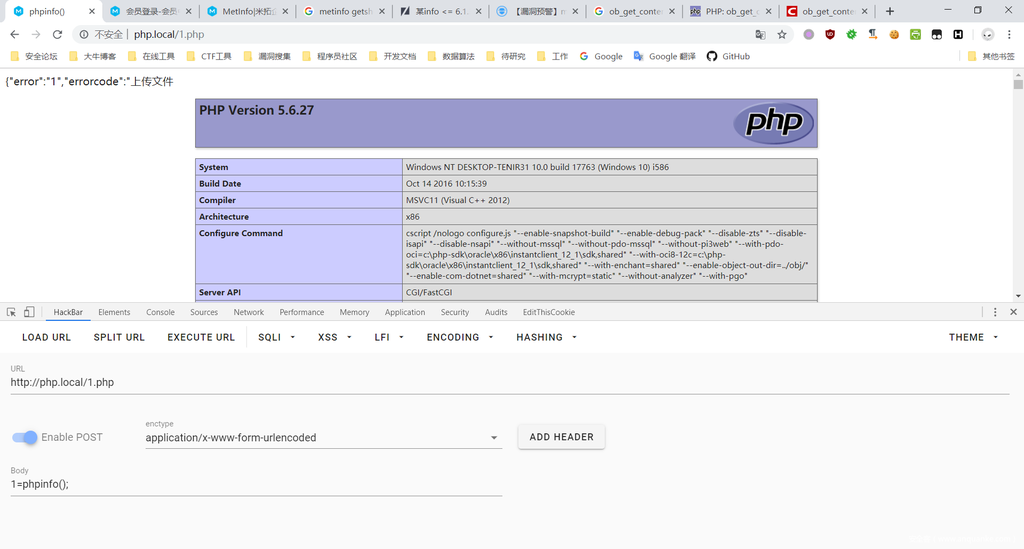Toggle the device toolbar icon in DevTools

click(x=29, y=312)
